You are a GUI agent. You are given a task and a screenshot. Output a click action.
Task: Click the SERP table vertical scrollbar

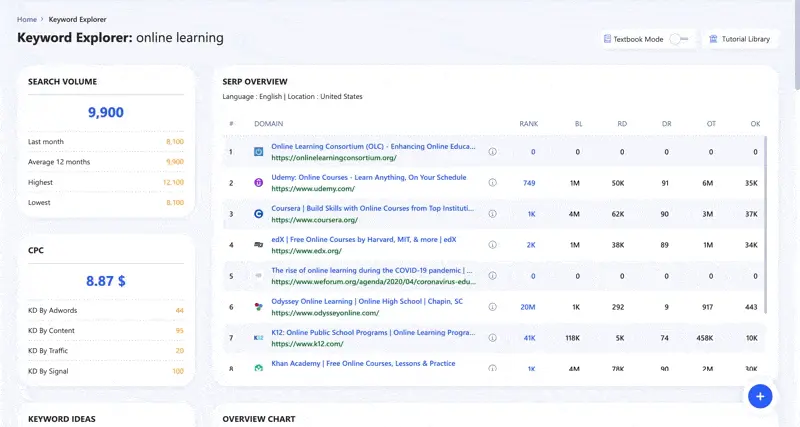tap(766, 224)
